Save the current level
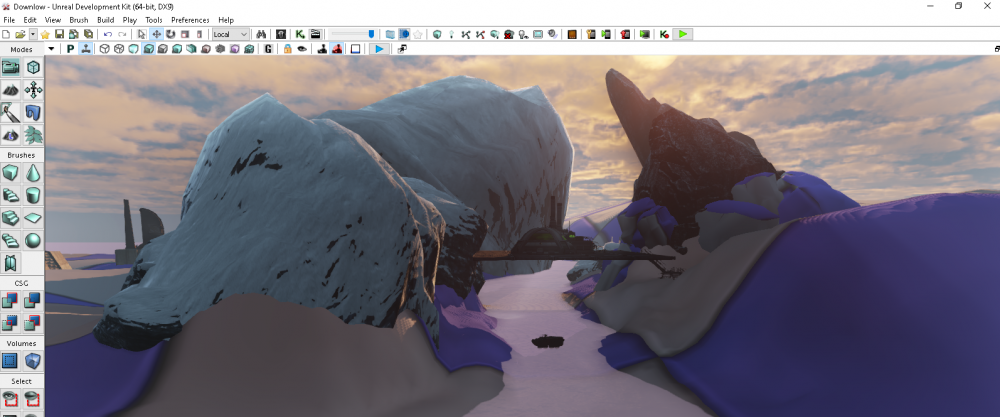The height and width of the screenshot is (417, 1000). coord(59,34)
